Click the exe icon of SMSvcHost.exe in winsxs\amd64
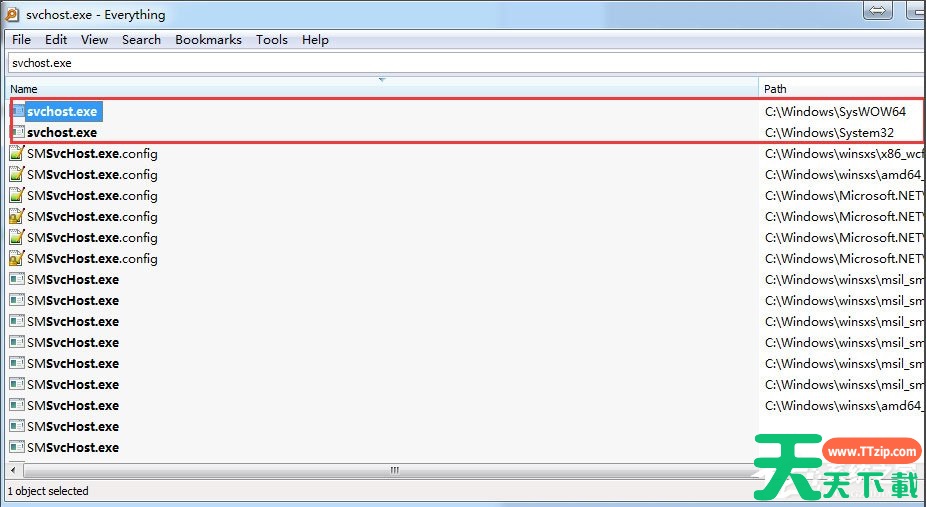Viewport: 926px width, 507px height. (x=17, y=405)
